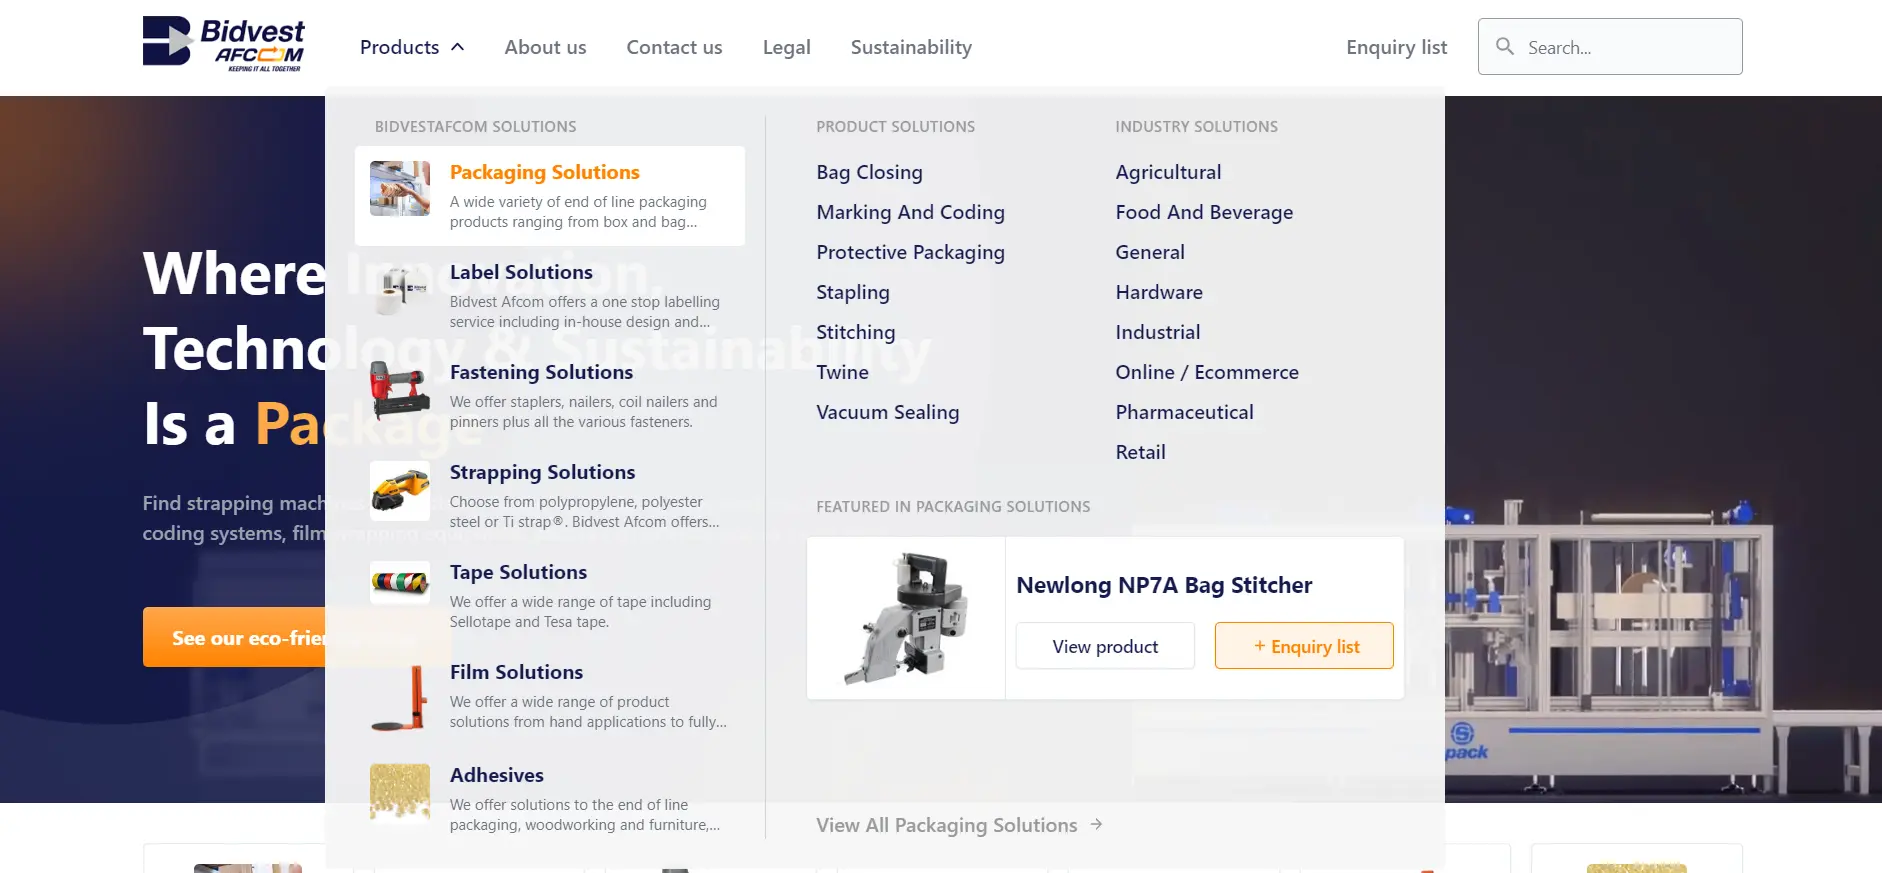Image resolution: width=1882 pixels, height=873 pixels.
Task: Open the About us menu item
Action: [545, 47]
